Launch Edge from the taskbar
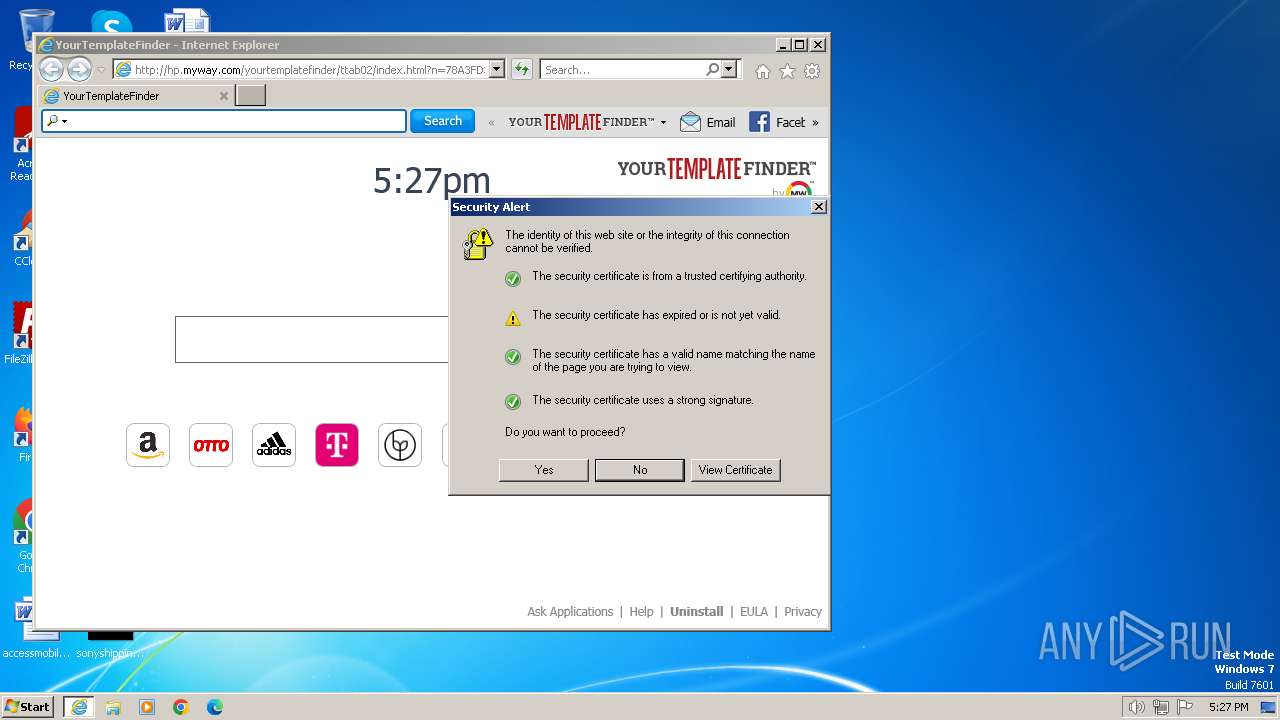The width and height of the screenshot is (1280, 720). [215, 707]
